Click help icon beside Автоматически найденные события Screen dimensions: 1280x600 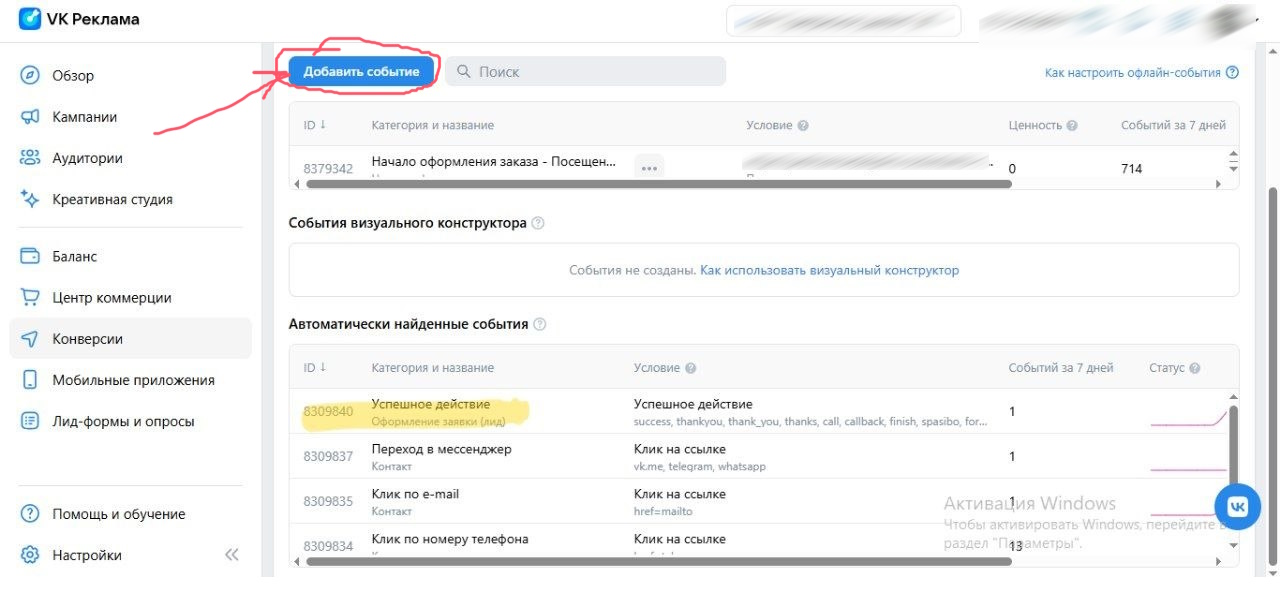click(540, 324)
